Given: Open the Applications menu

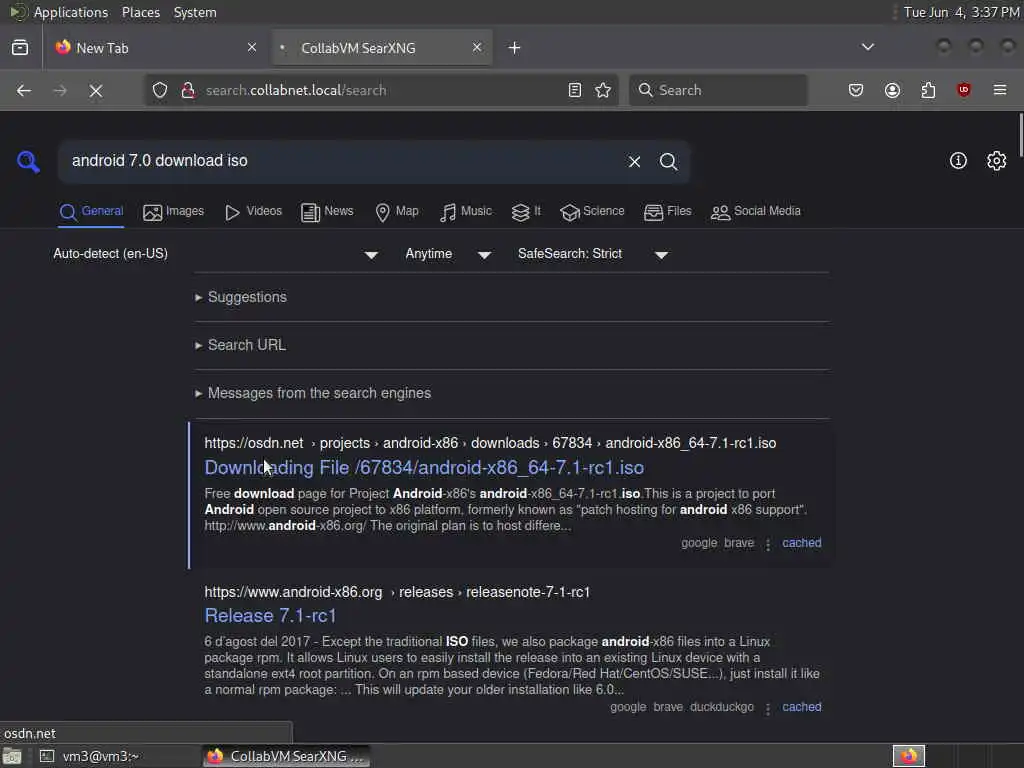Looking at the screenshot, I should (71, 12).
